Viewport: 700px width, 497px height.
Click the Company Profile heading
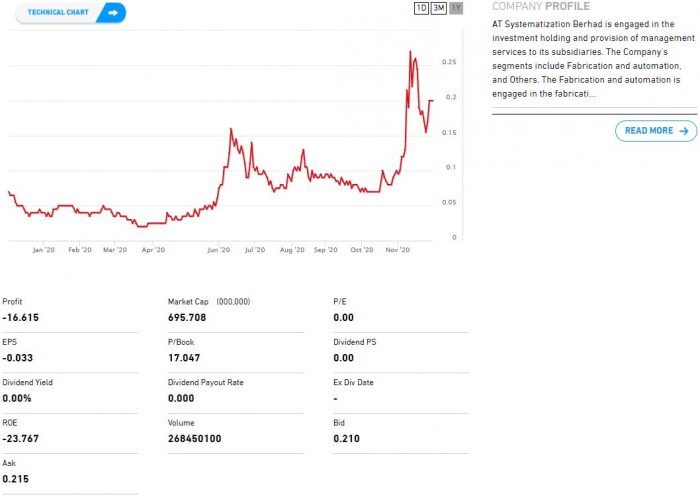[541, 7]
